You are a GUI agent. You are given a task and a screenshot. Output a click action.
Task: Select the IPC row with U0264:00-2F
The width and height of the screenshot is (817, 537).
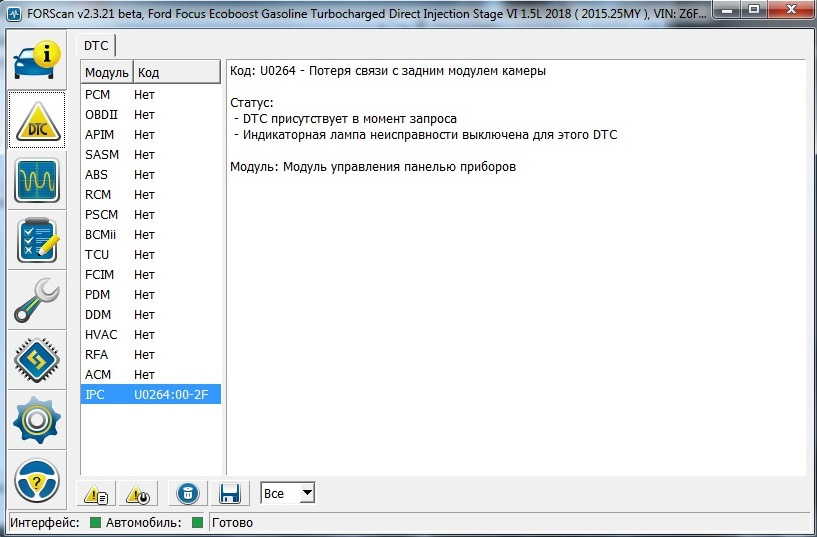151,394
